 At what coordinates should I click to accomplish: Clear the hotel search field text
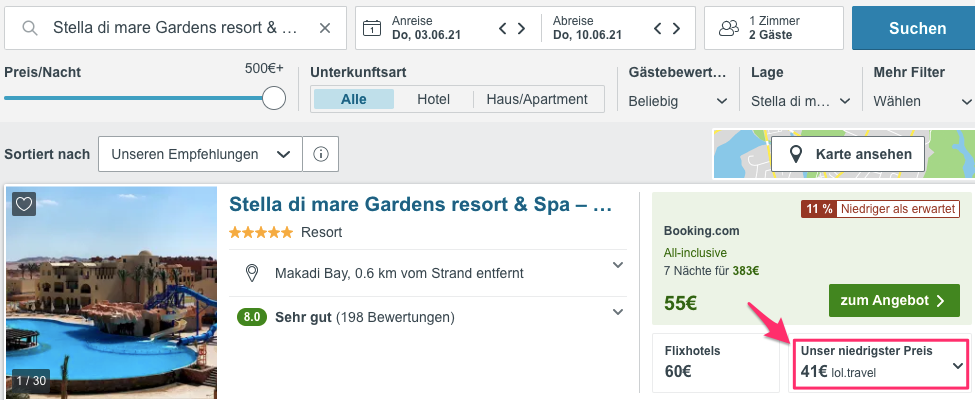pyautogui.click(x=325, y=28)
